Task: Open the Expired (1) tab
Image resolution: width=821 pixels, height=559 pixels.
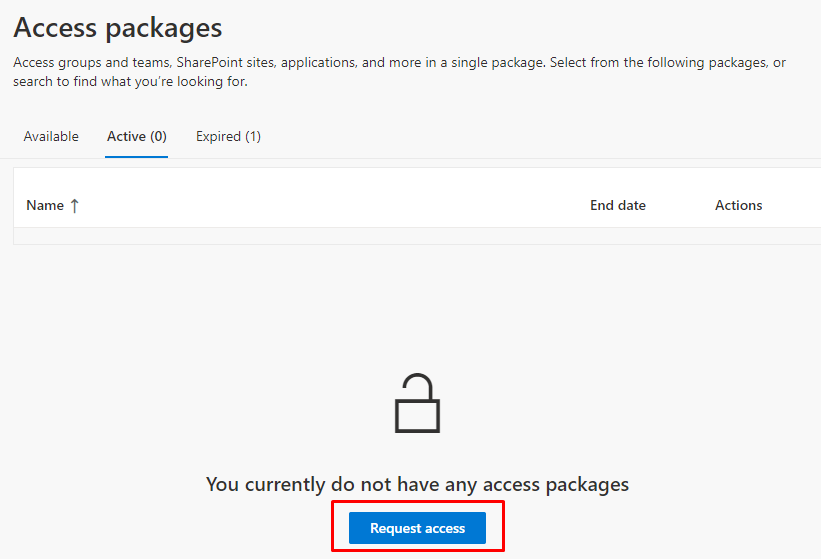Action: click(228, 137)
